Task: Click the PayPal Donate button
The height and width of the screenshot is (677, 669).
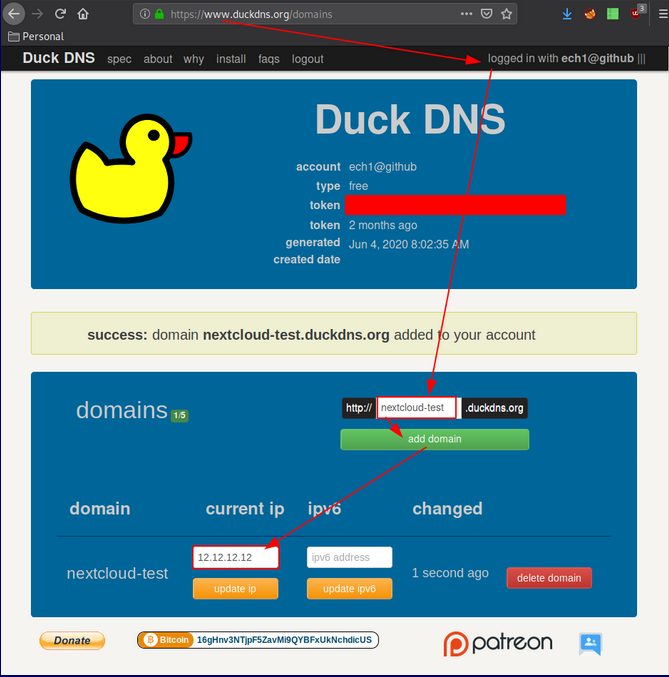Action: [72, 640]
